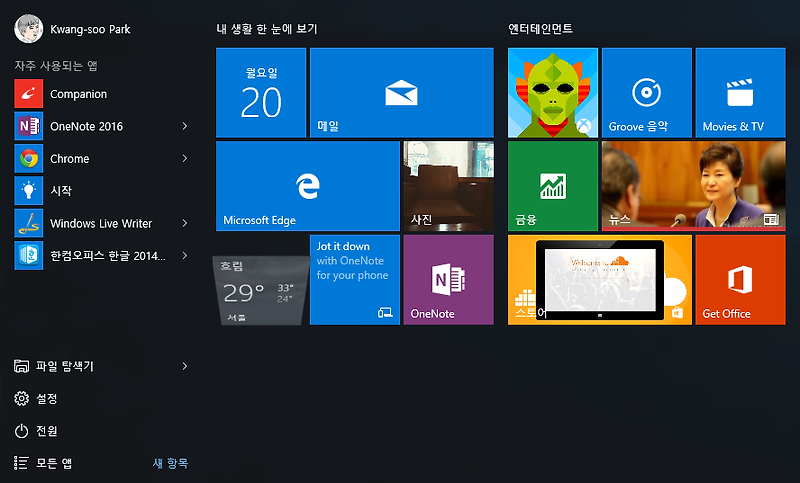Launch OneNote 2016 from the frequent apps
The width and height of the screenshot is (800, 483).
[29, 126]
